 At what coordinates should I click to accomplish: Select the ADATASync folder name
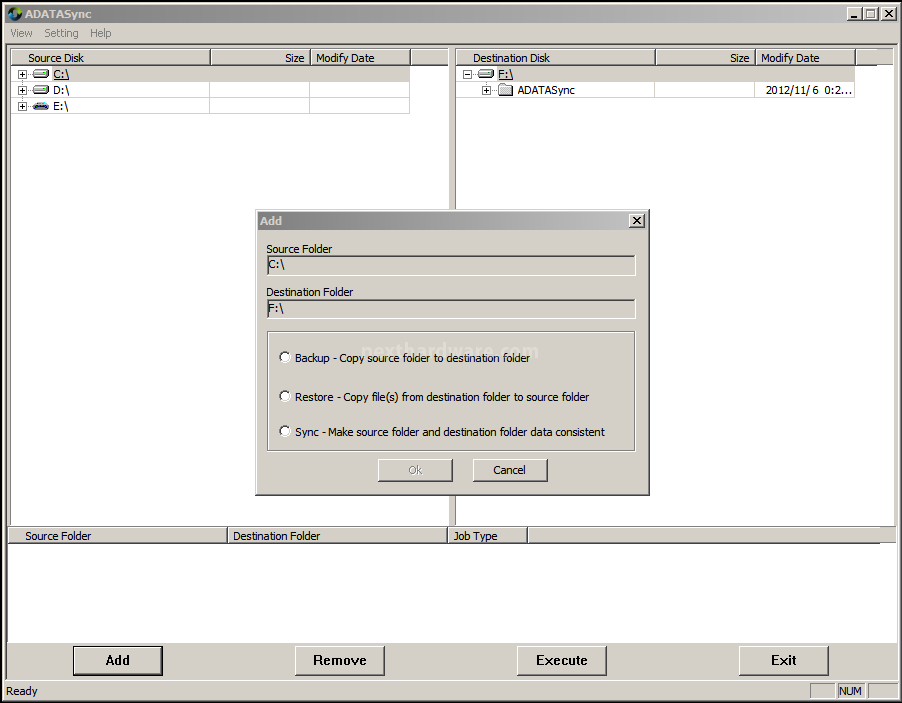click(546, 90)
